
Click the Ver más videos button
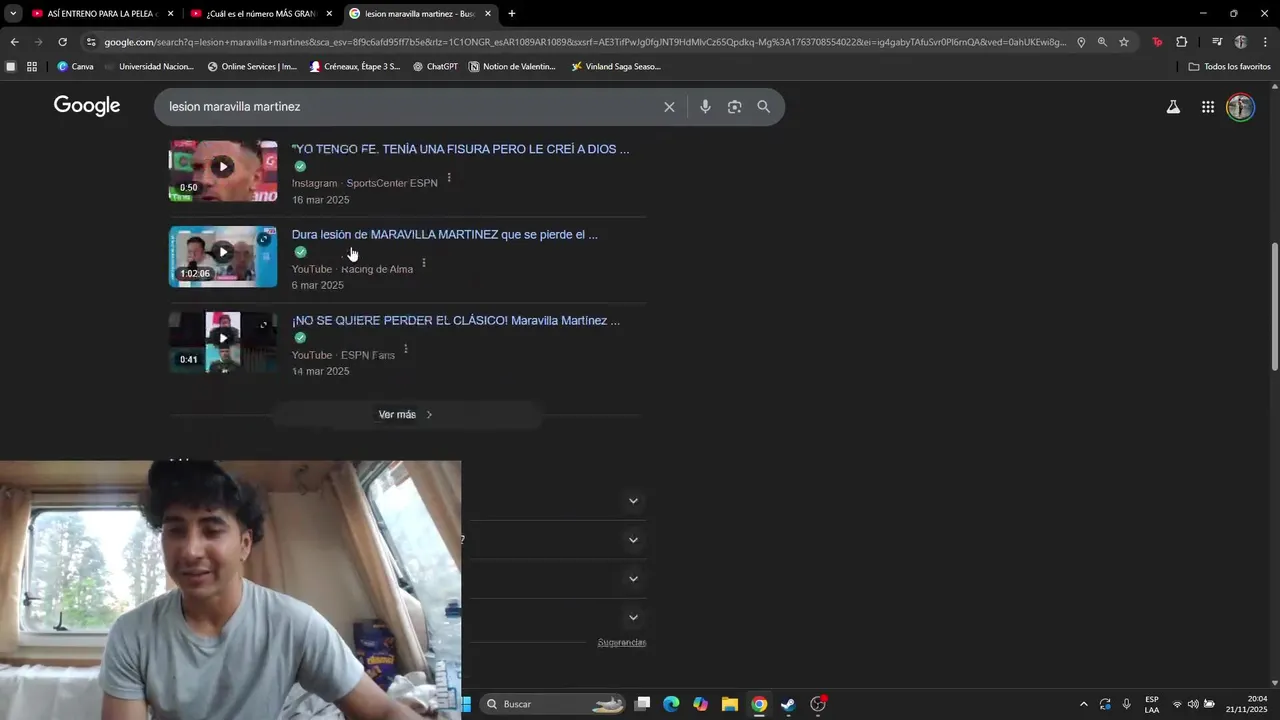406,415
